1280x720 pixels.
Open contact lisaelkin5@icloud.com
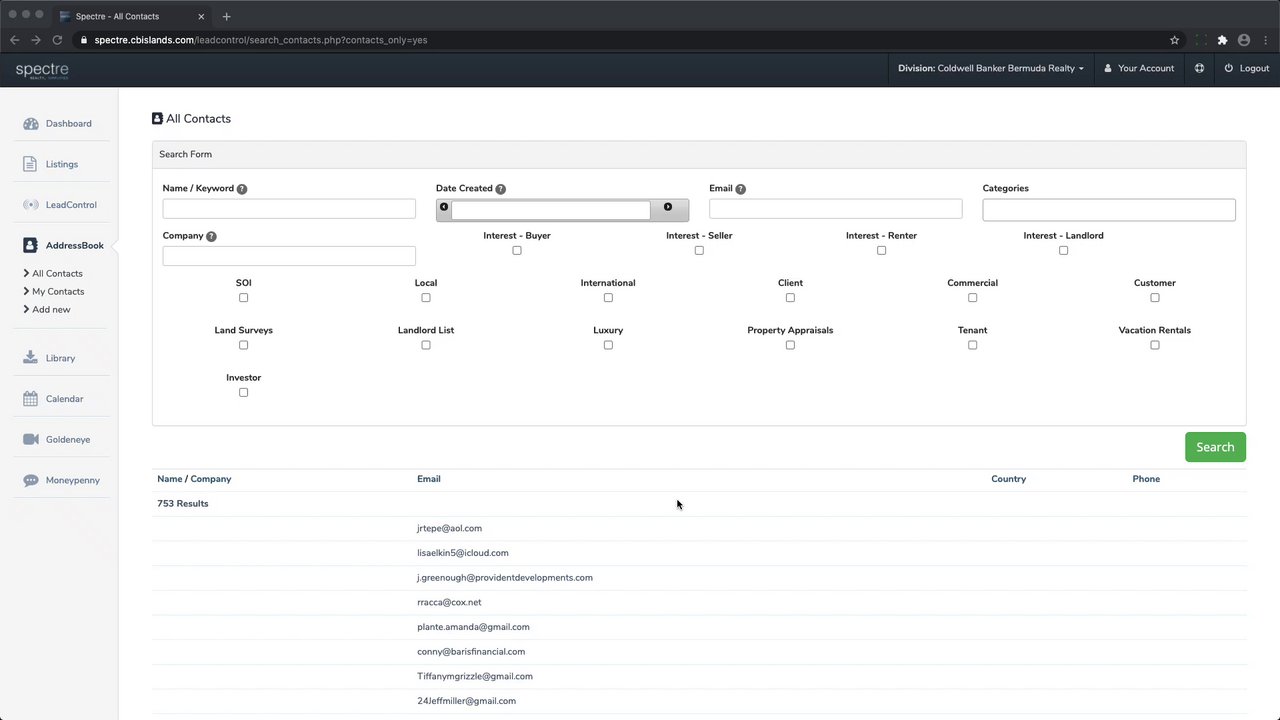463,553
